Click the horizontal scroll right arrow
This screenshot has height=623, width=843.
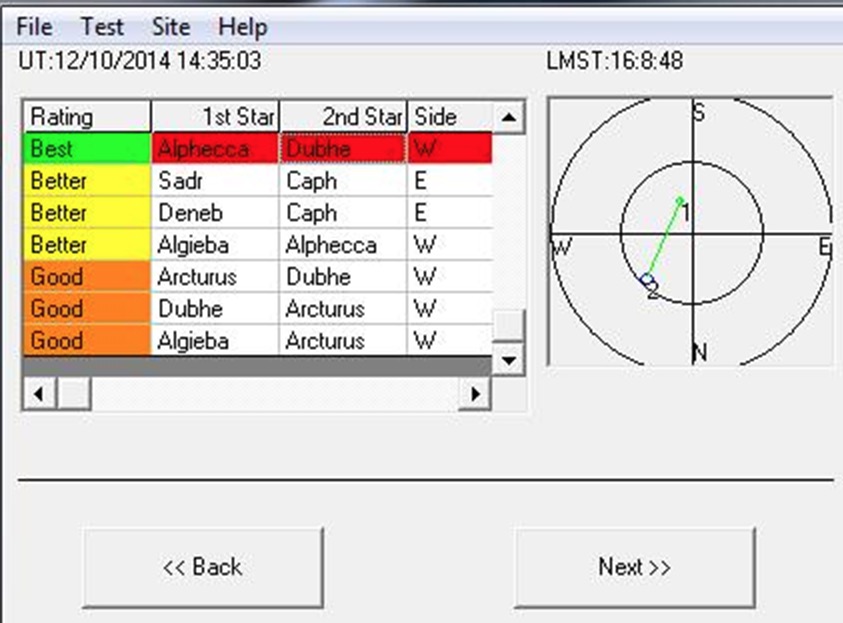(x=475, y=394)
